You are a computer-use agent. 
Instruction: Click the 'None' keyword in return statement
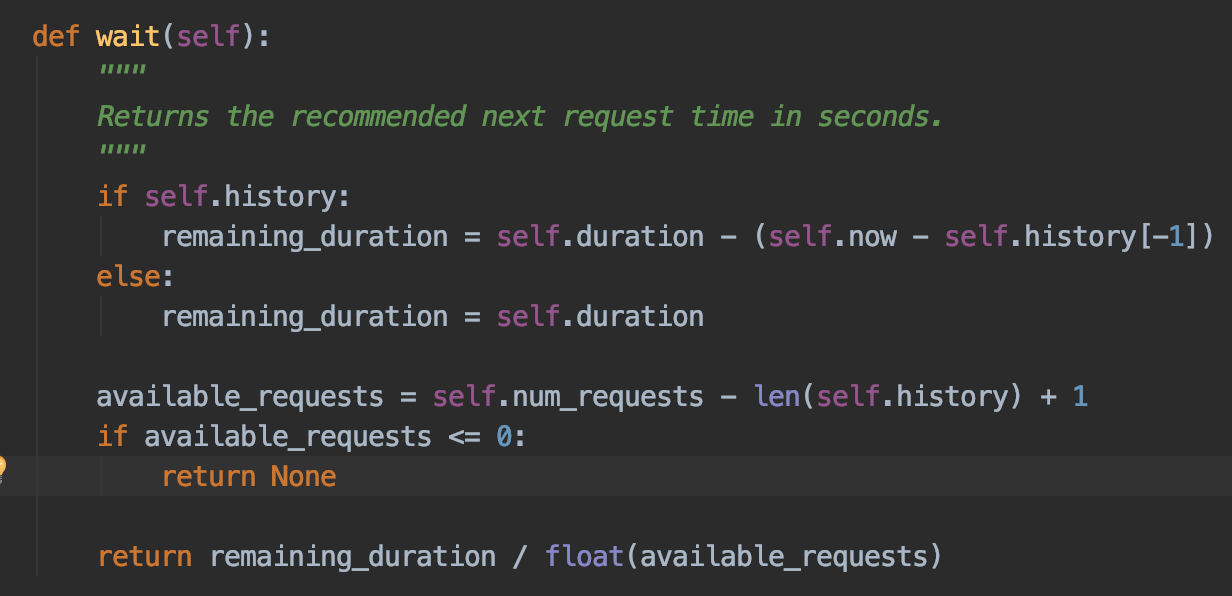[x=303, y=477]
